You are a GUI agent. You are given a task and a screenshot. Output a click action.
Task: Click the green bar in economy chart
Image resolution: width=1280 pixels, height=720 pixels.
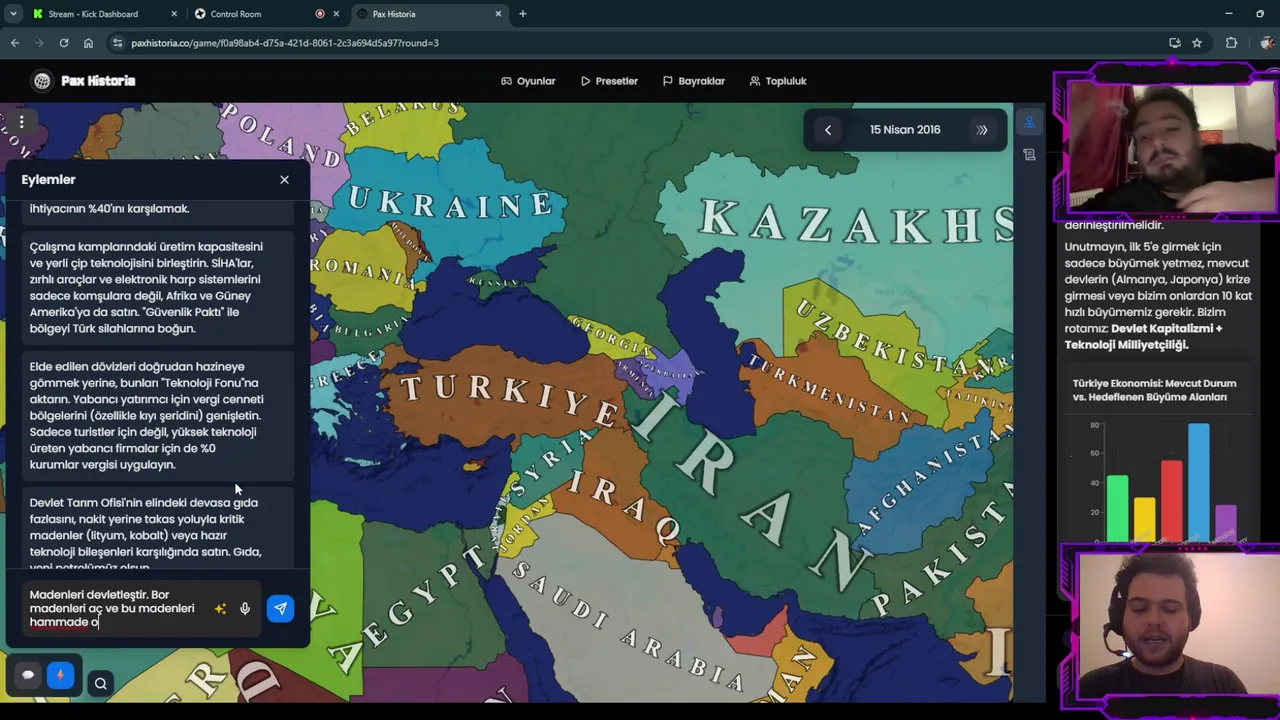[x=1117, y=508]
